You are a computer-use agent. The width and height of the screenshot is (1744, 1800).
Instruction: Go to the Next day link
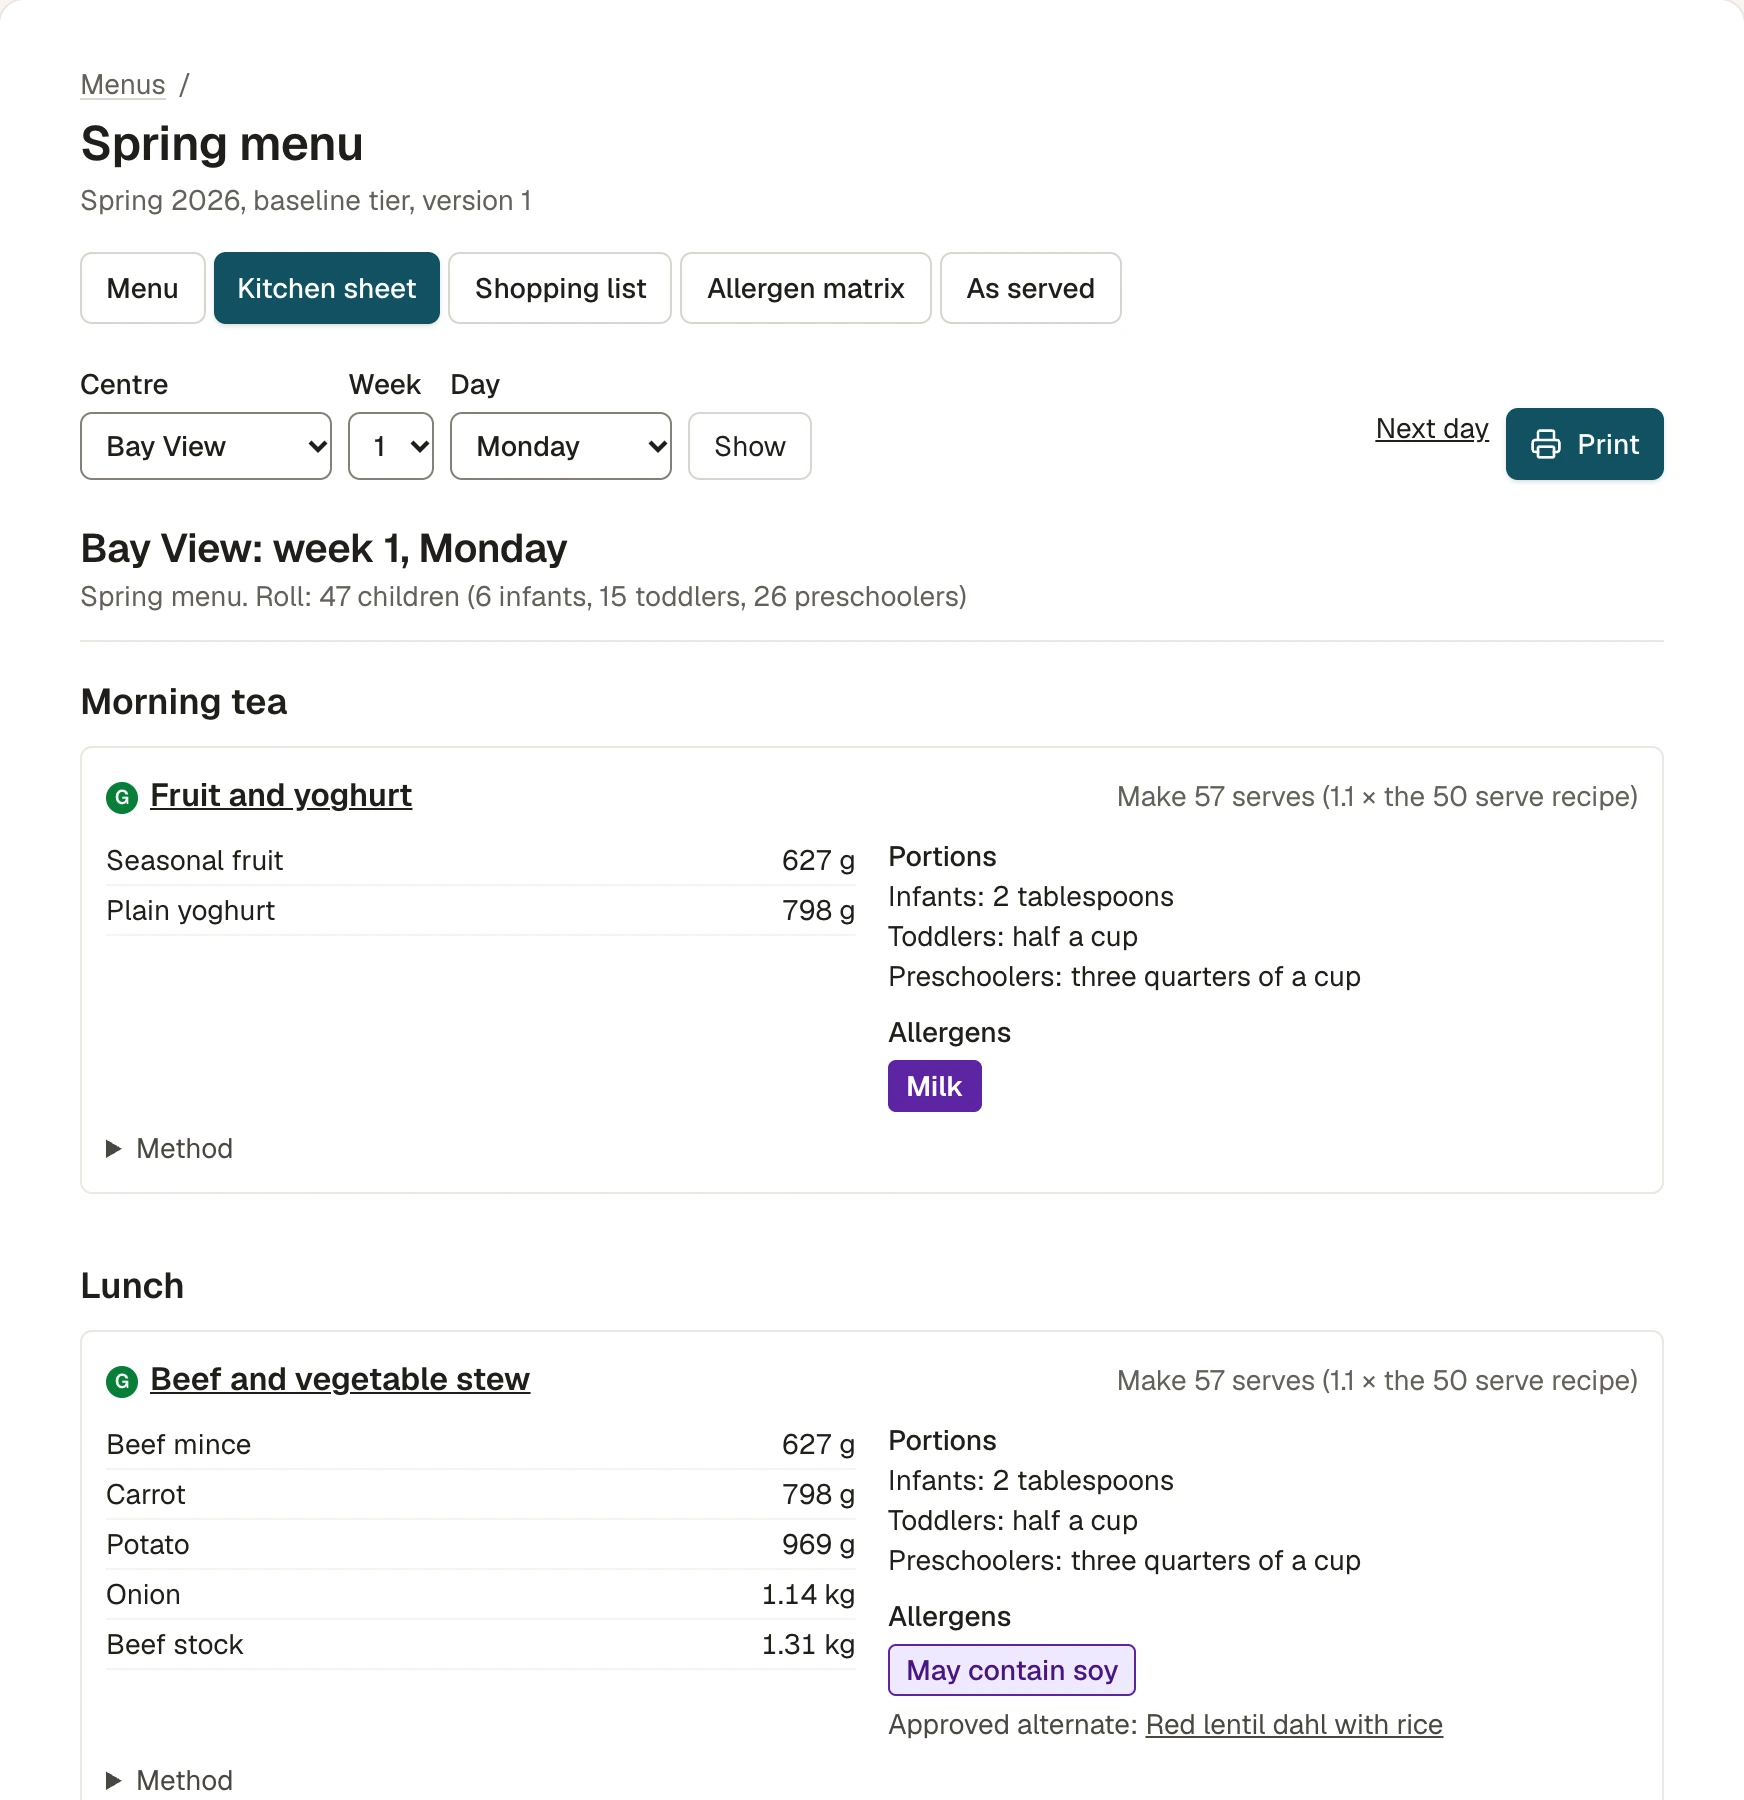(1432, 429)
